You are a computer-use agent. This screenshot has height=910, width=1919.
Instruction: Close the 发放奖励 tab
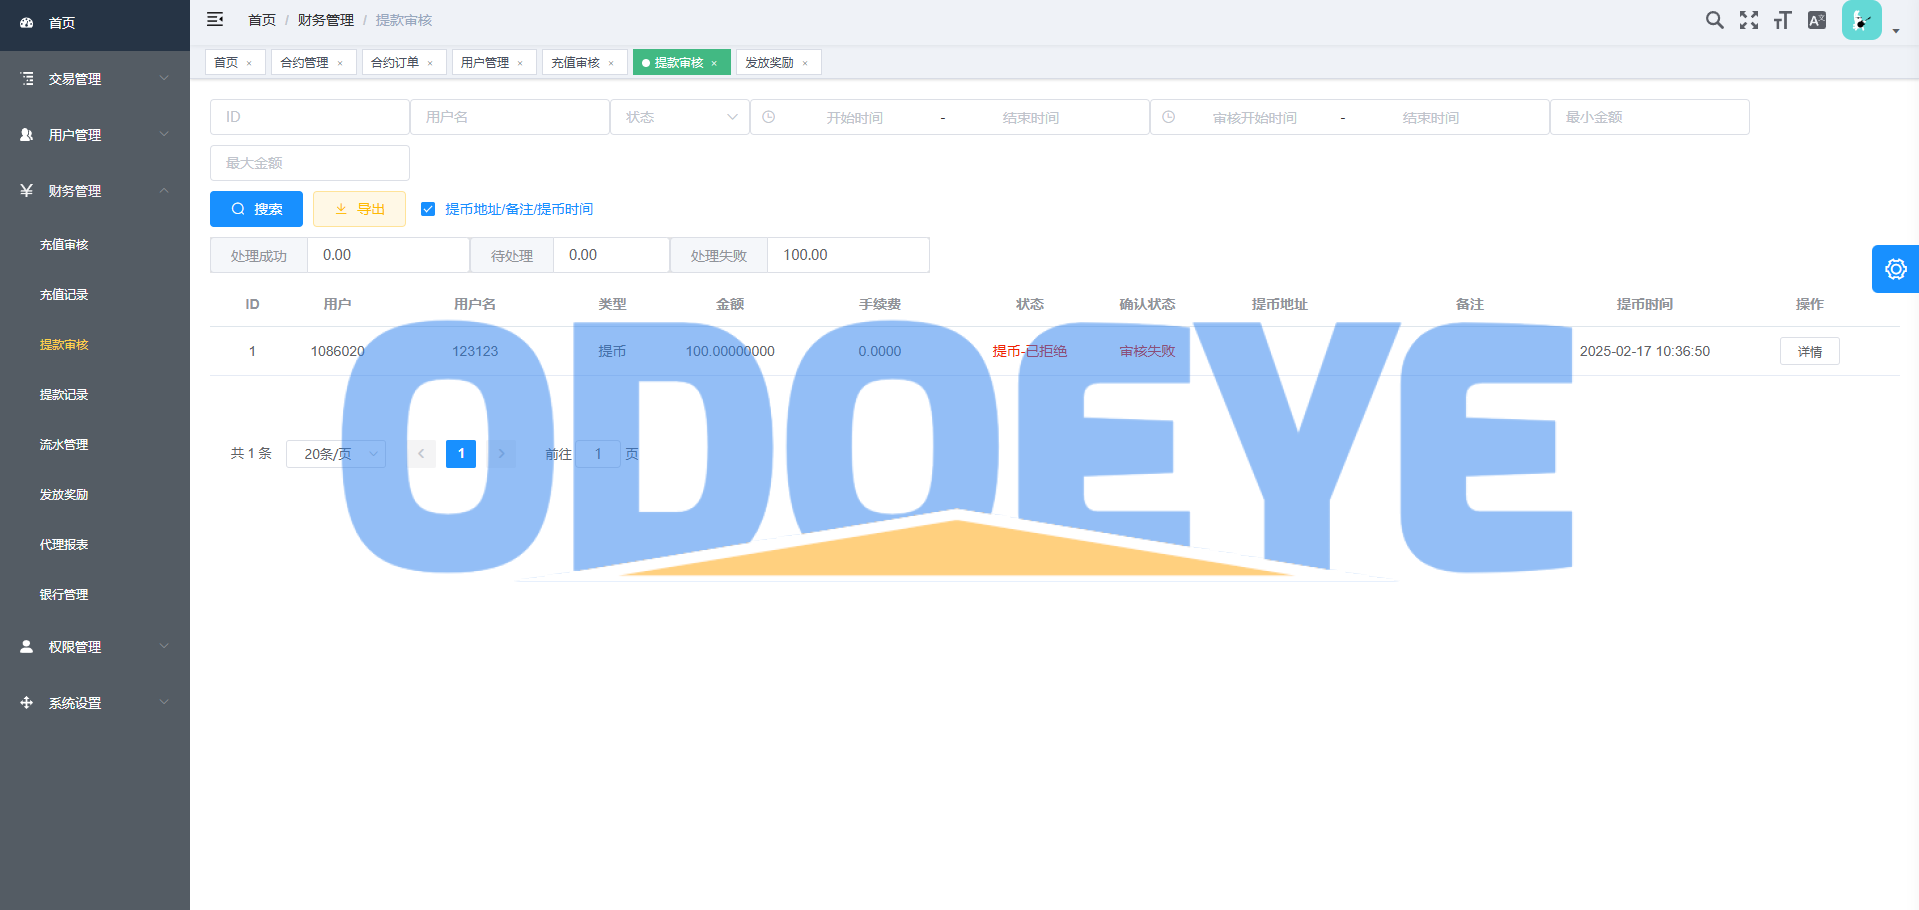coord(805,63)
